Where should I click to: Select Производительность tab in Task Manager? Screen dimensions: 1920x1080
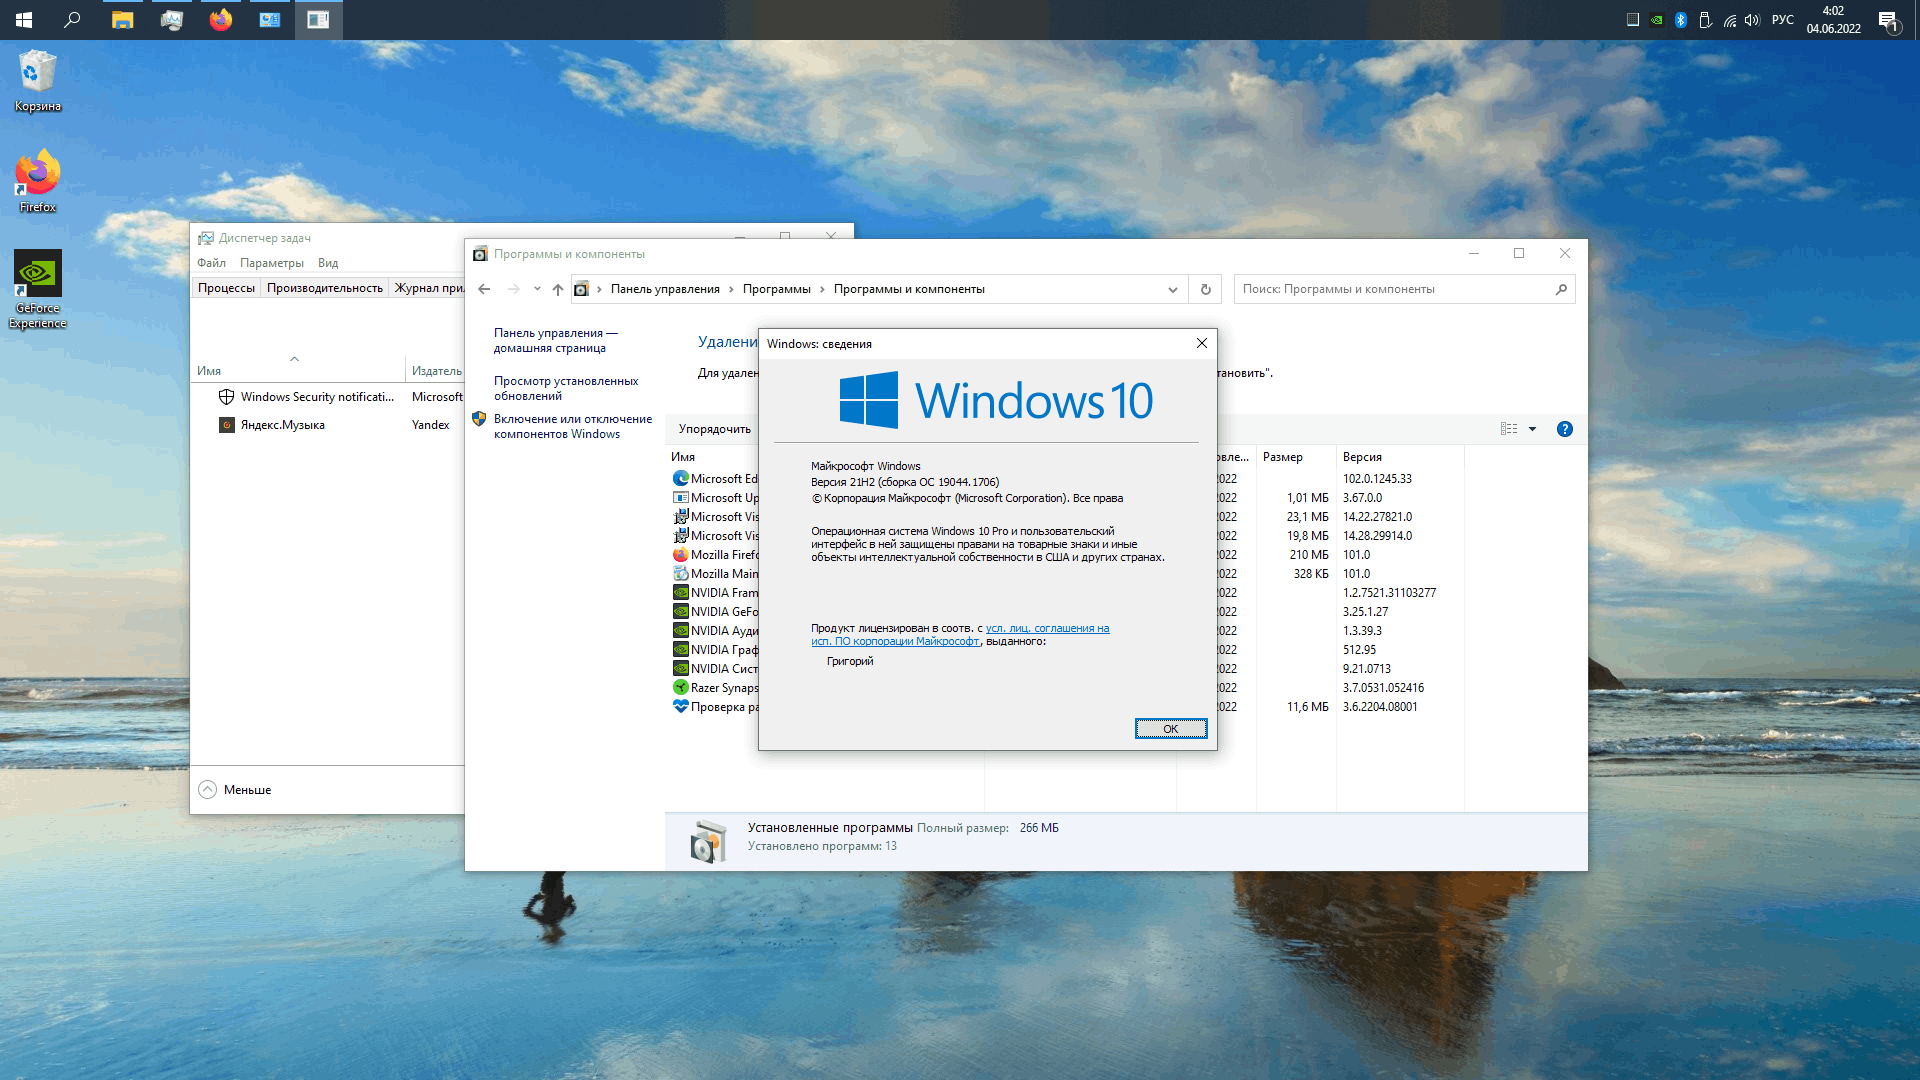point(320,287)
